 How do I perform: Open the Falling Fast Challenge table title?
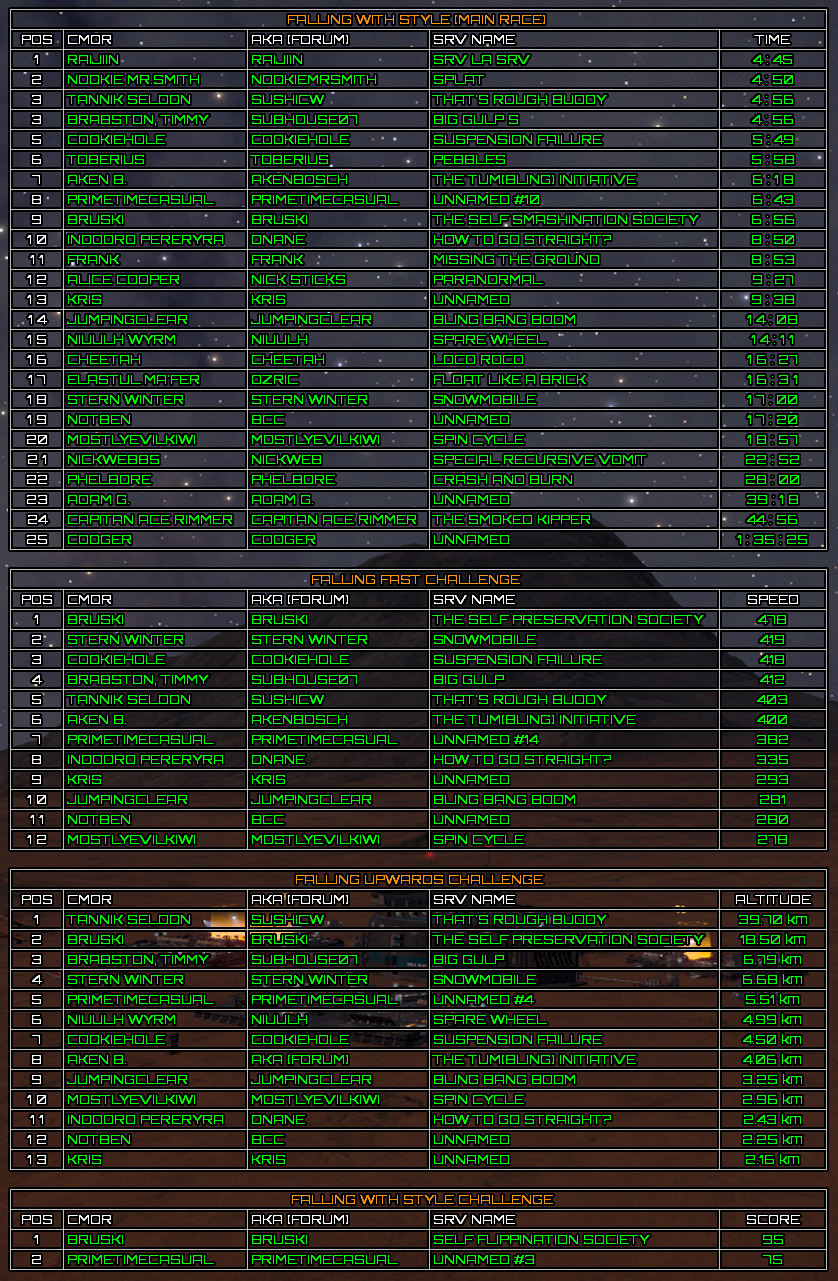pos(417,579)
